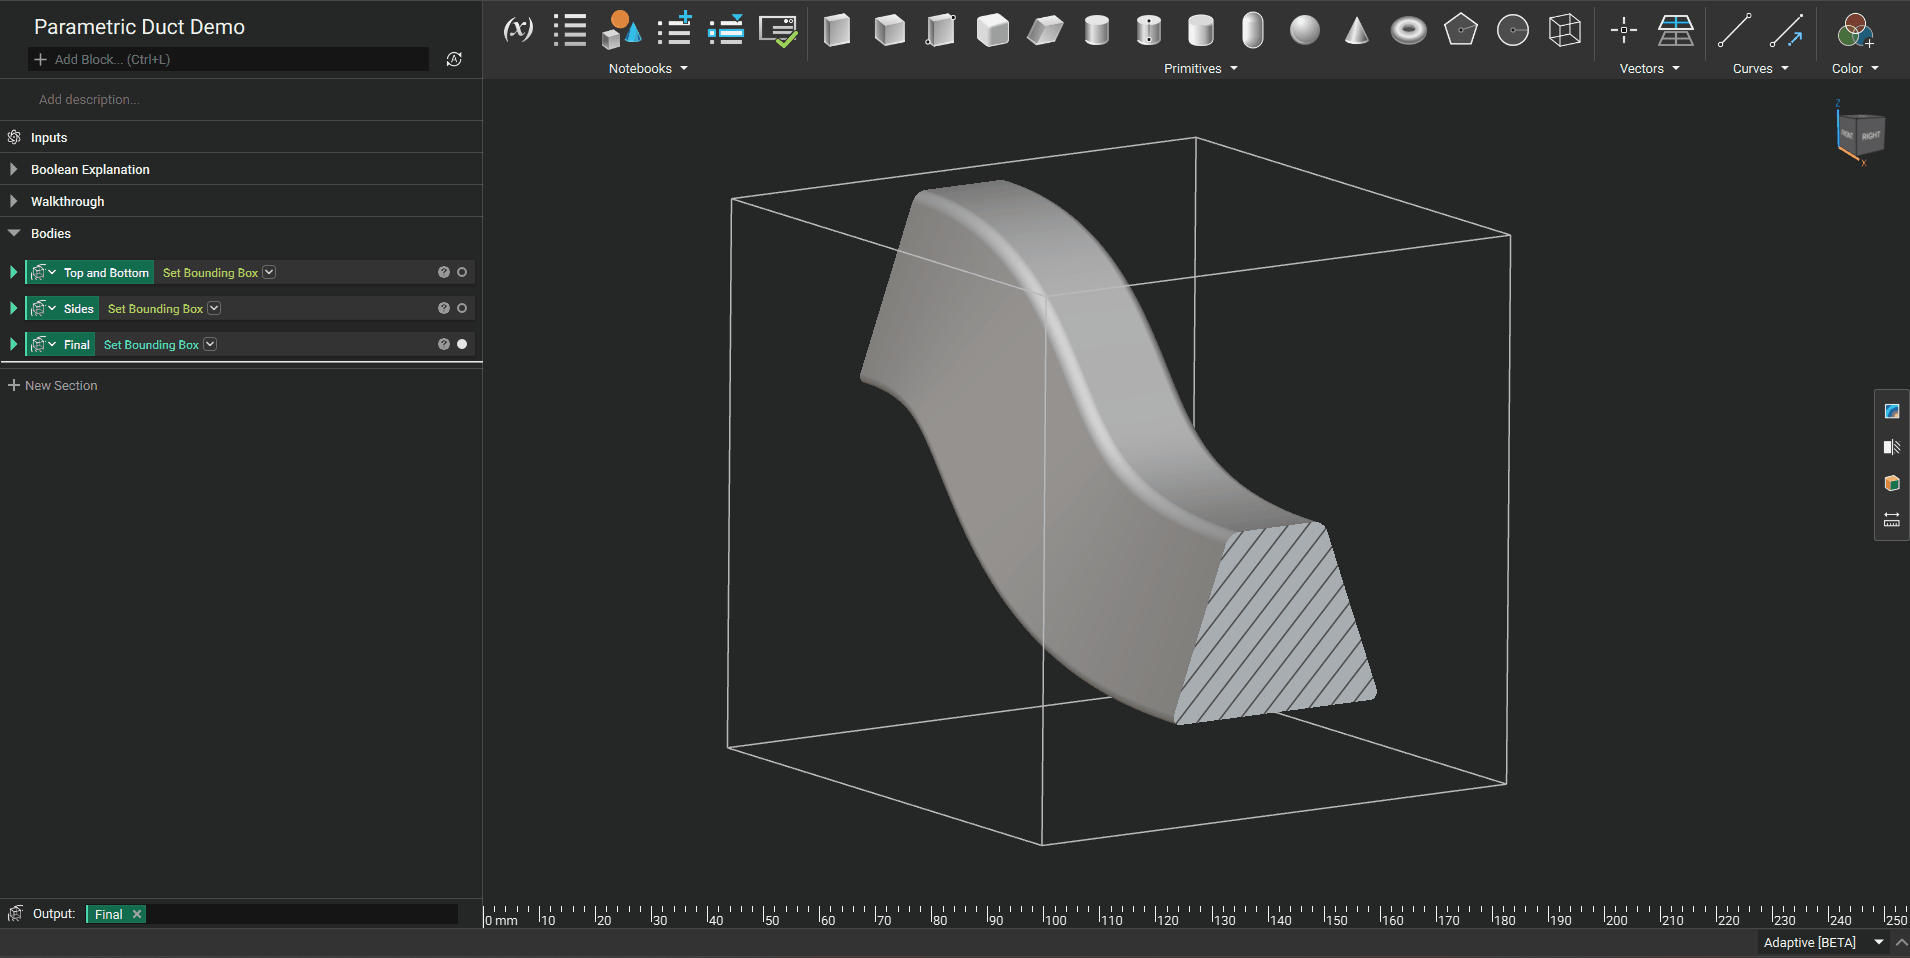Select the Capsule primitive
The height and width of the screenshot is (958, 1910).
tap(1253, 30)
